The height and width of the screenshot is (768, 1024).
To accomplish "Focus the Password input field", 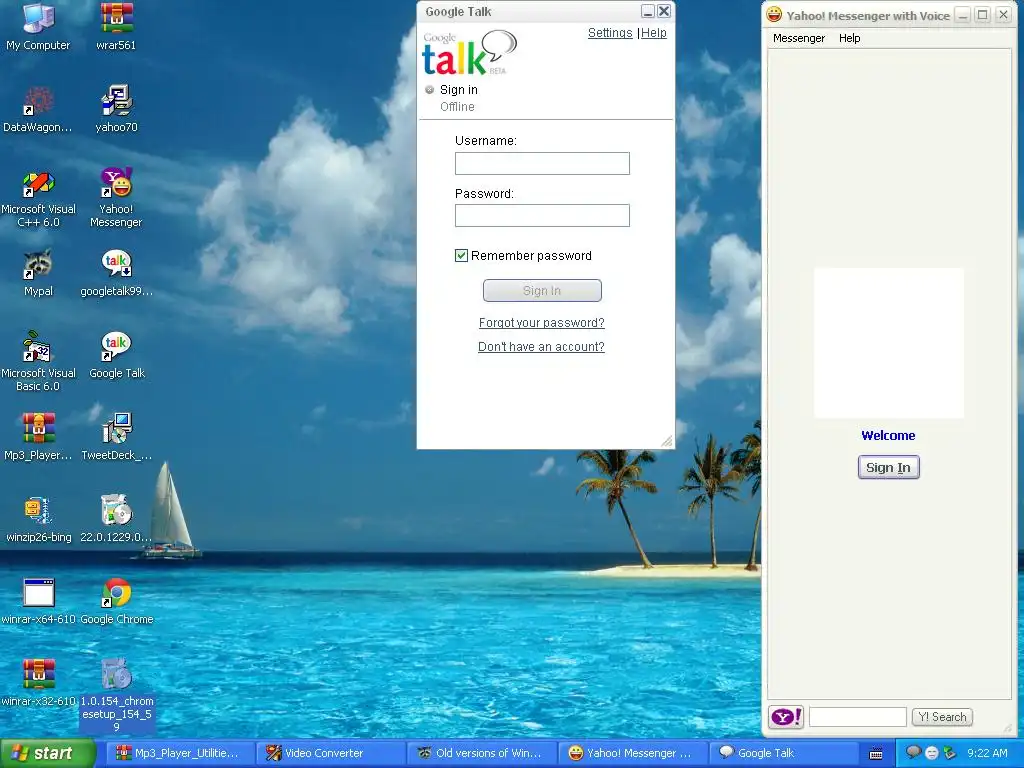I will (x=542, y=216).
